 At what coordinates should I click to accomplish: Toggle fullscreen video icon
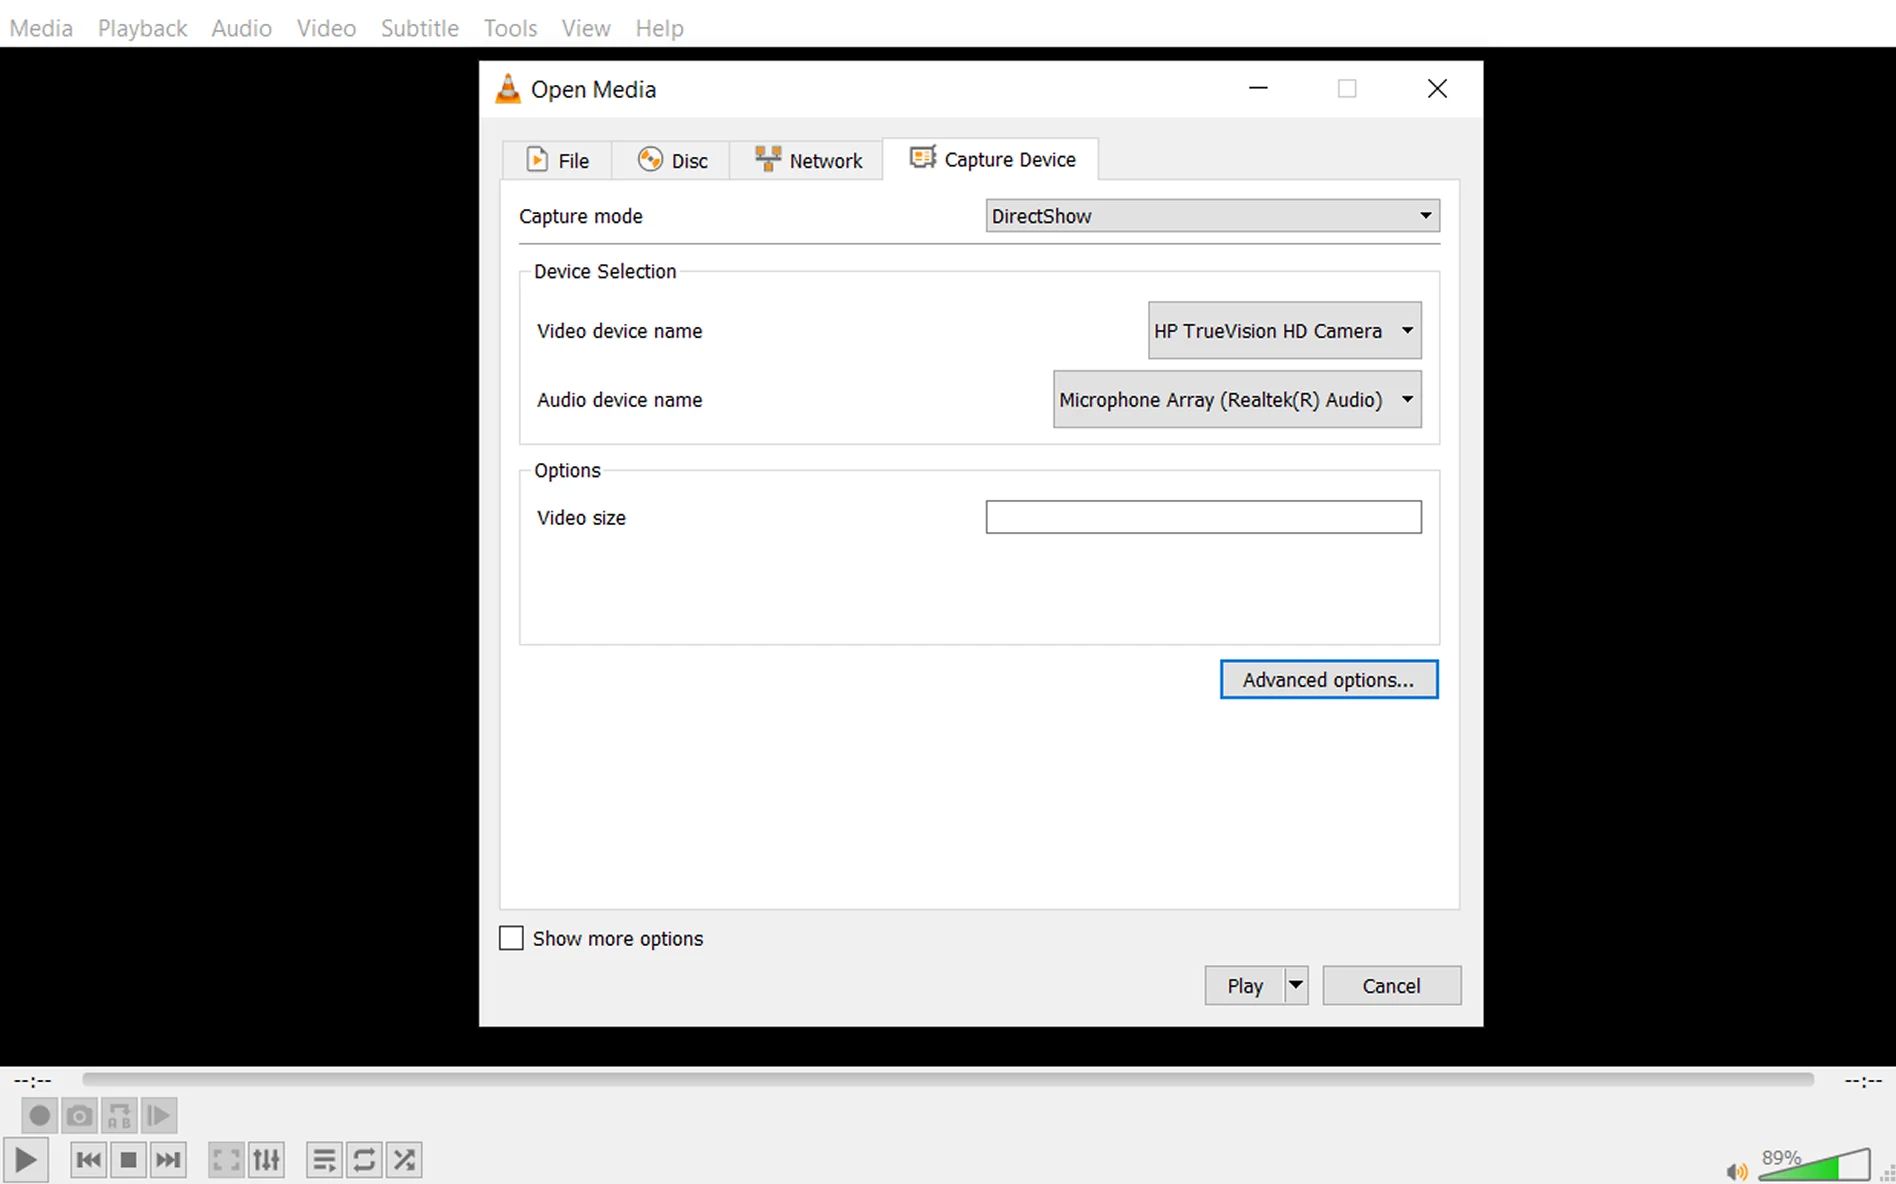pos(226,1160)
